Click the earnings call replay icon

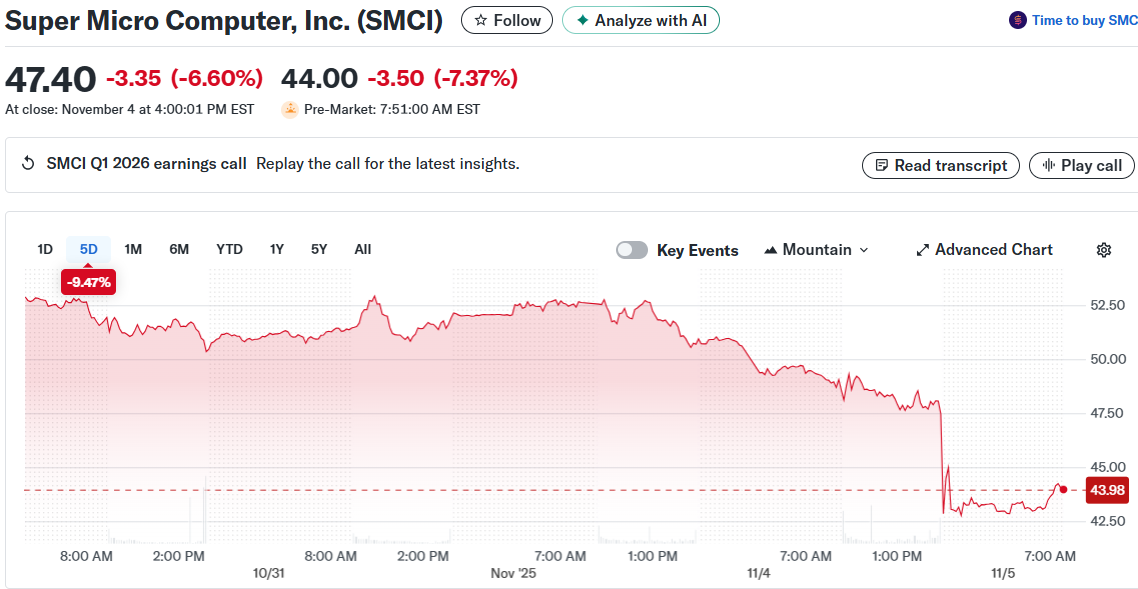pyautogui.click(x=28, y=164)
